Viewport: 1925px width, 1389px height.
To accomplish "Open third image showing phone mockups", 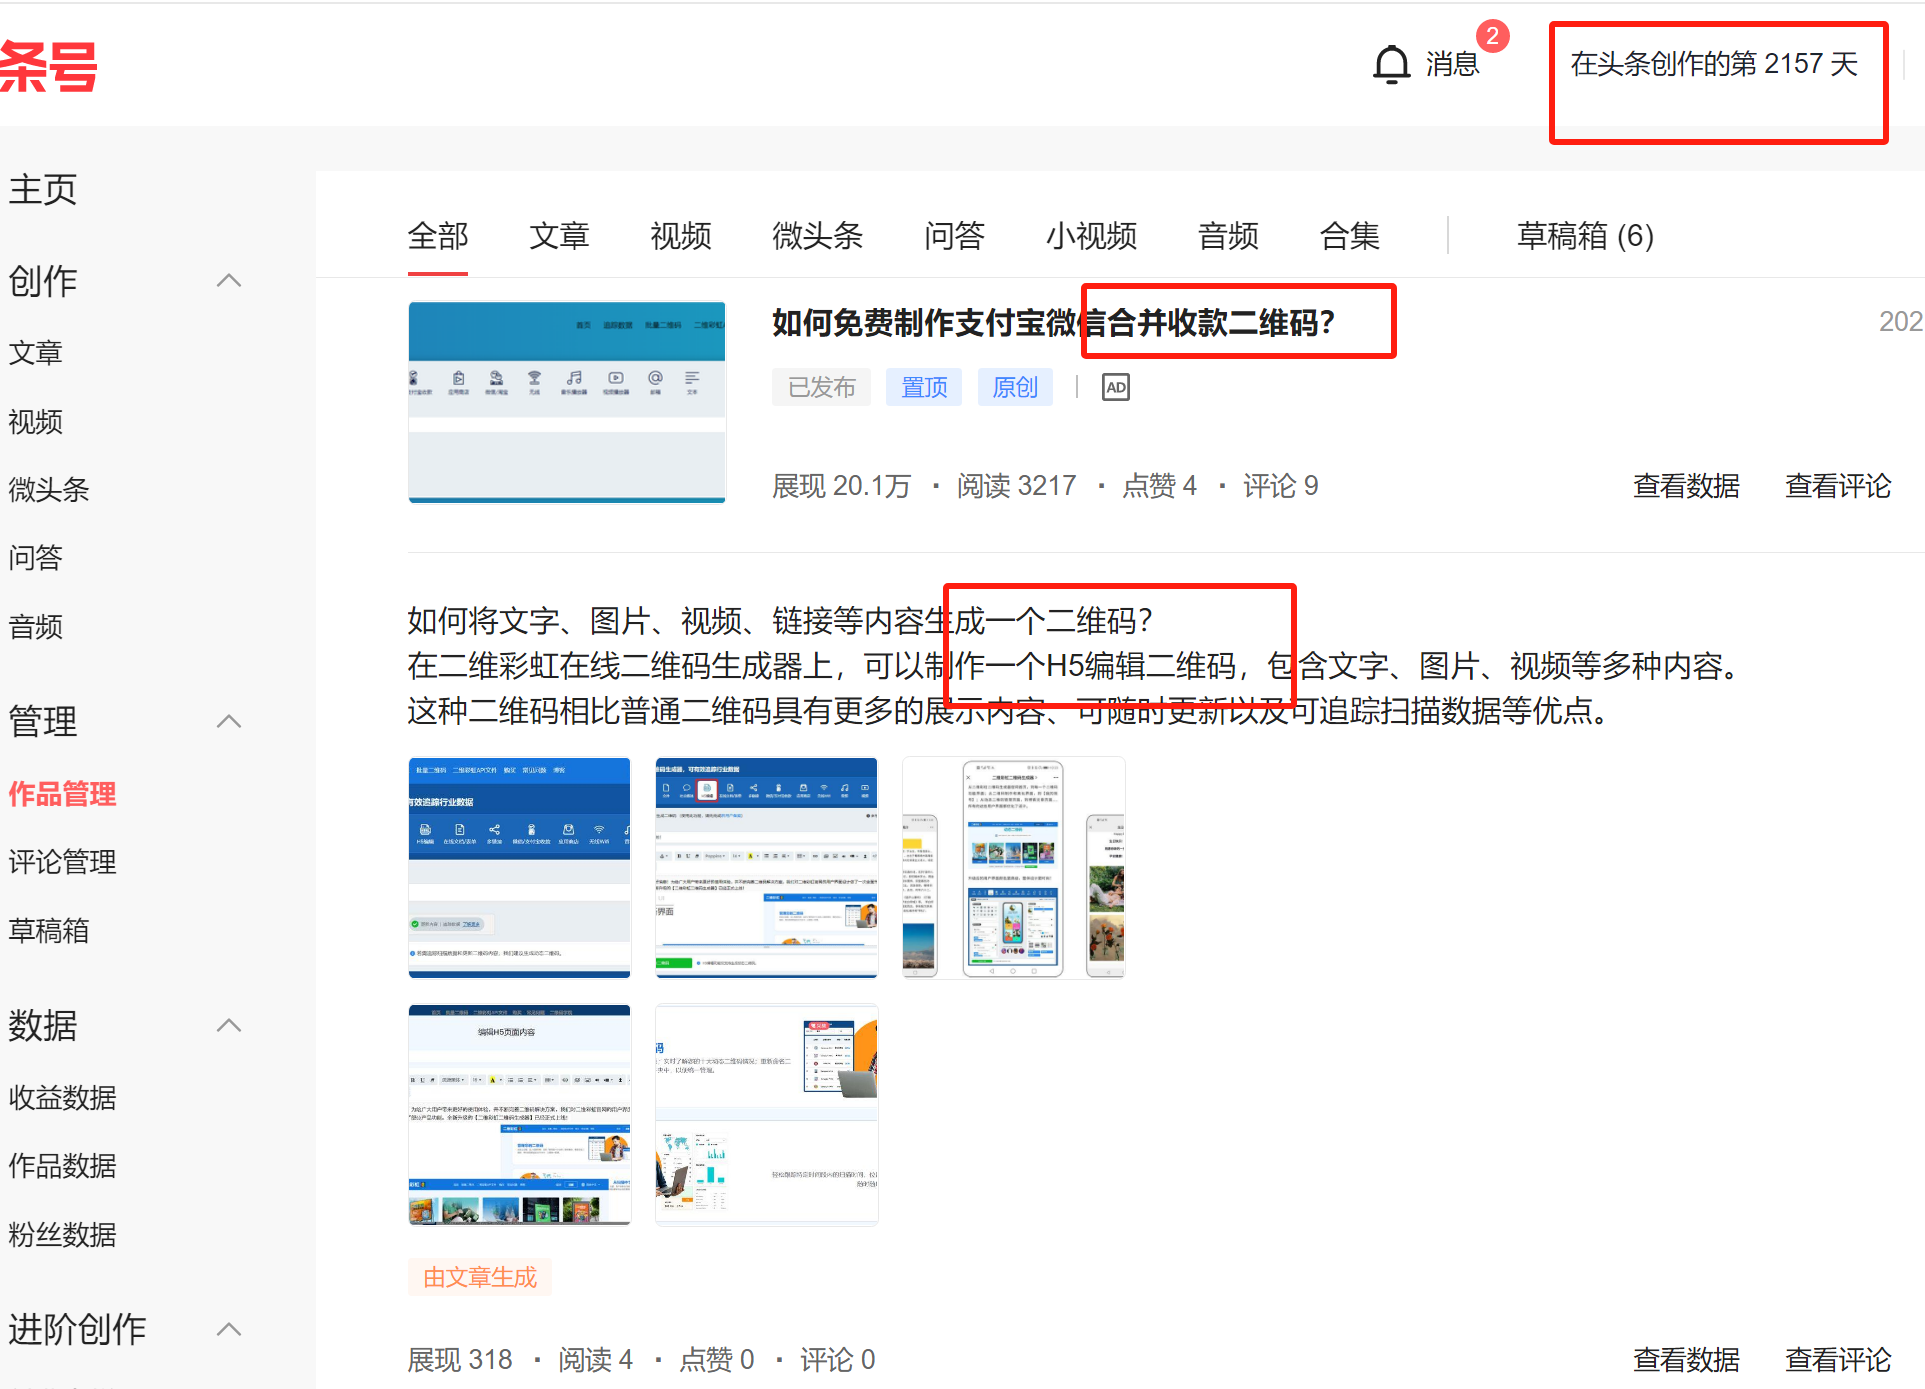I will tap(1014, 867).
